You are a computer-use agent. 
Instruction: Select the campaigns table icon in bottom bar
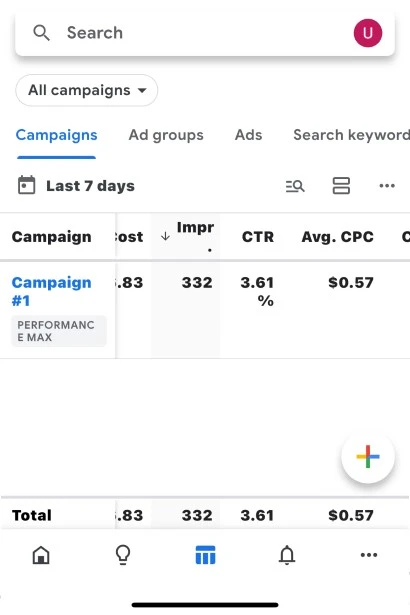tap(205, 555)
